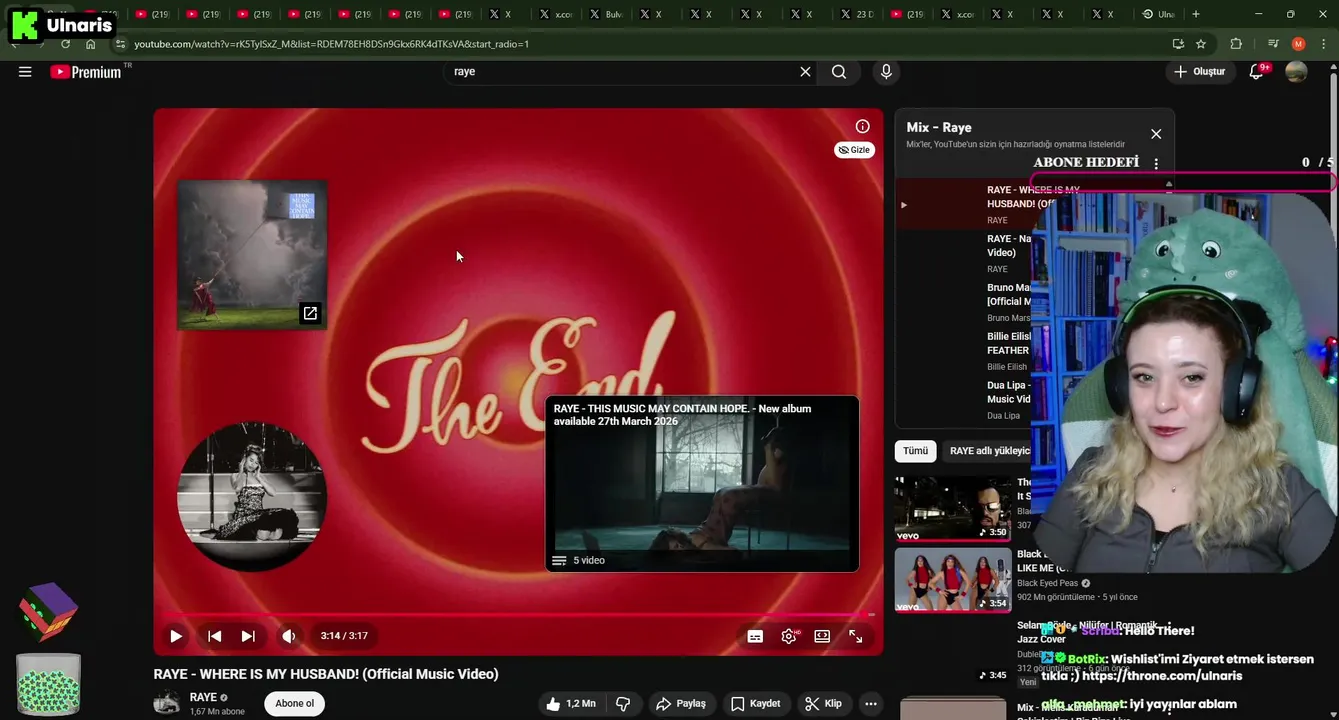This screenshot has height=720, width=1339.
Task: Play the video with the play button
Action: coord(176,636)
